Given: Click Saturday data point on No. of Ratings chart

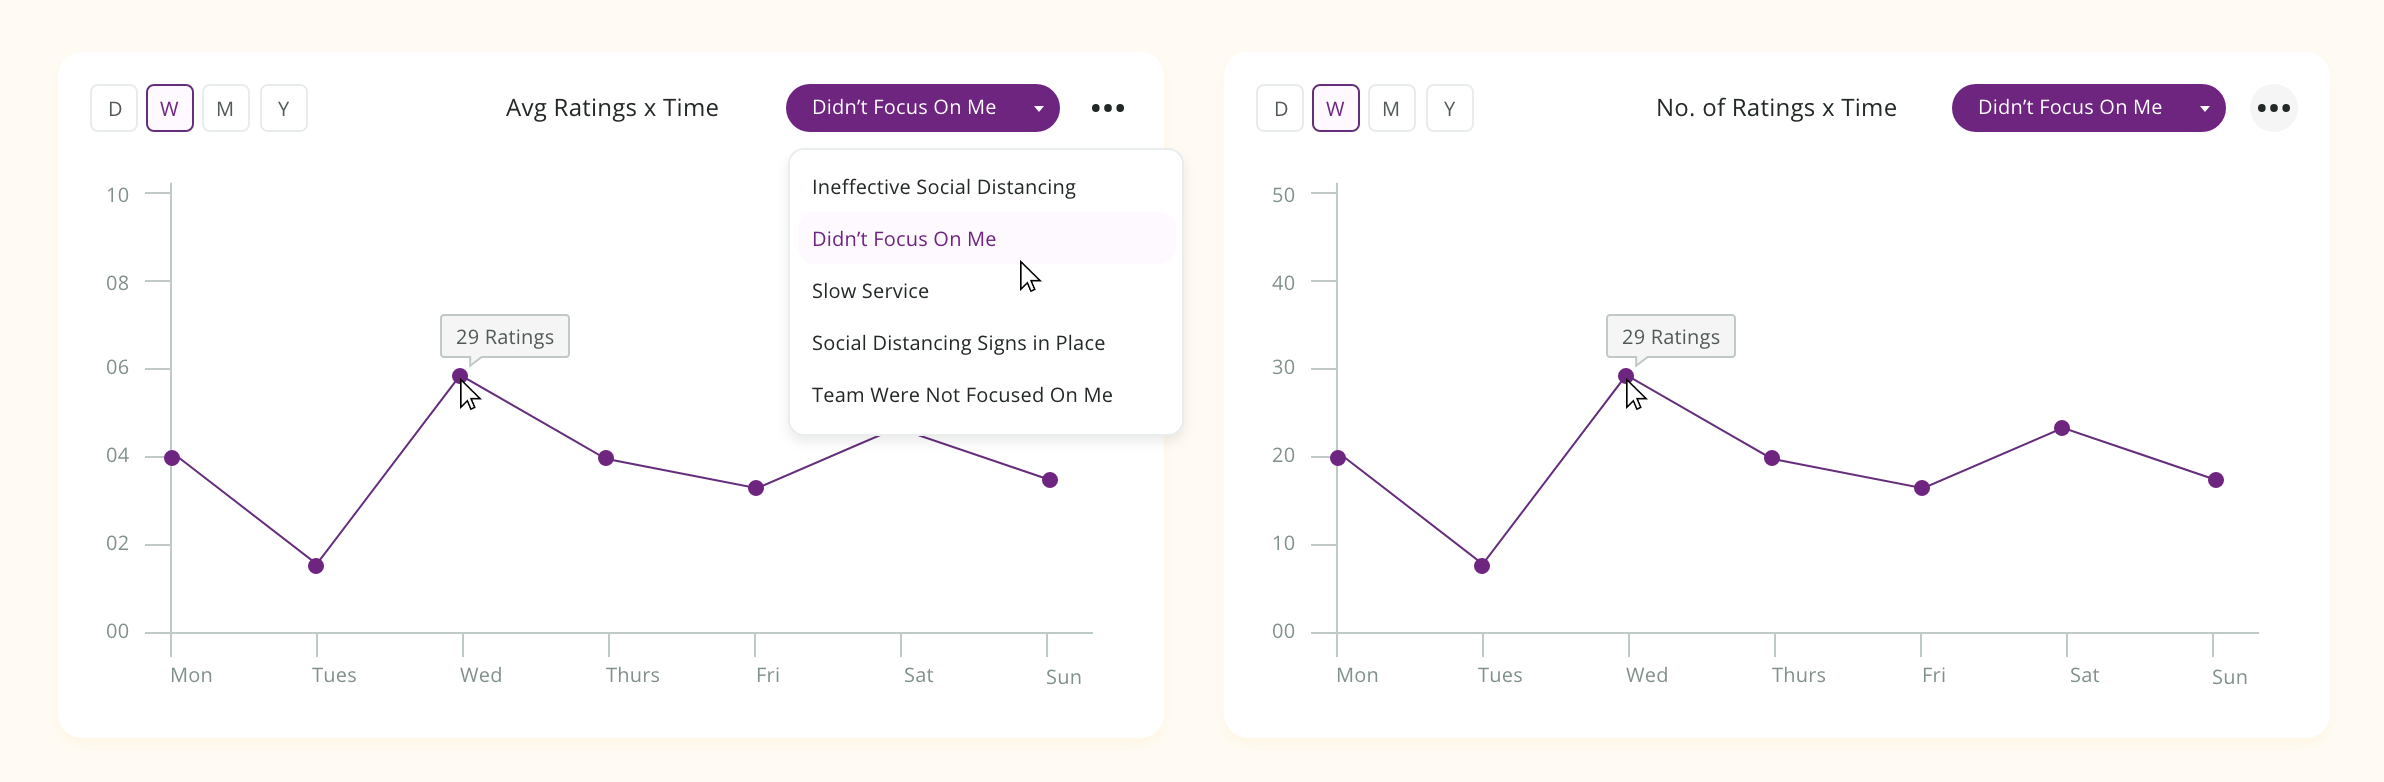Looking at the screenshot, I should 2062,428.
